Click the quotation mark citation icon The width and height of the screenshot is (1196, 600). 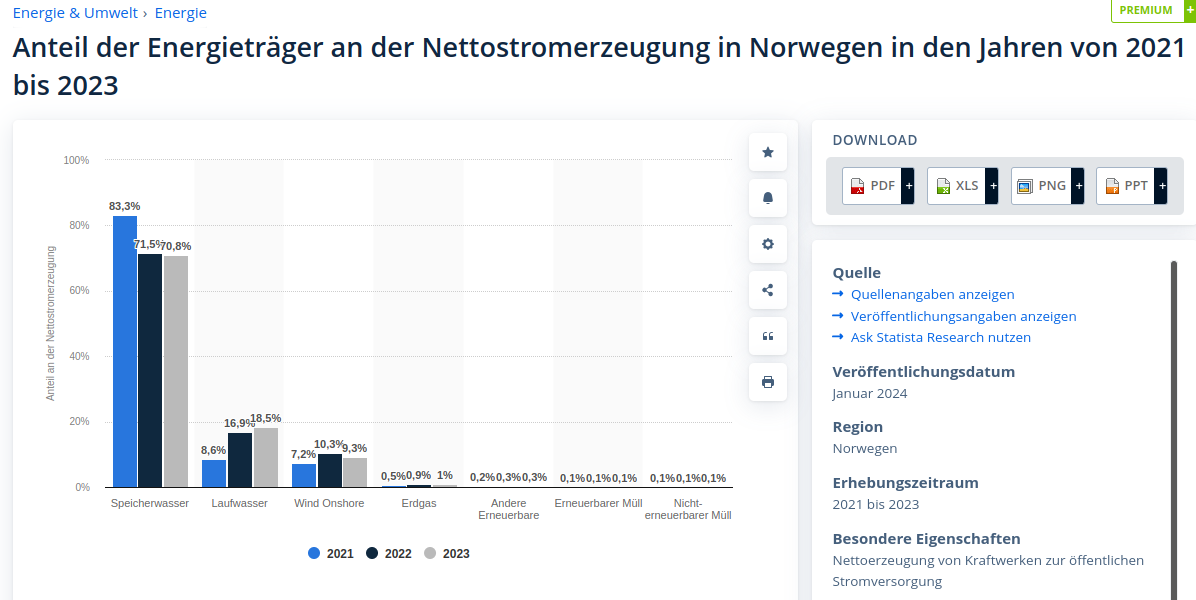pos(768,336)
